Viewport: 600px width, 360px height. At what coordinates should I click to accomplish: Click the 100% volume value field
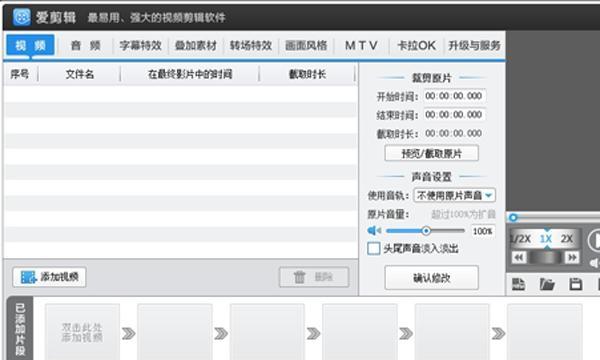pyautogui.click(x=483, y=231)
